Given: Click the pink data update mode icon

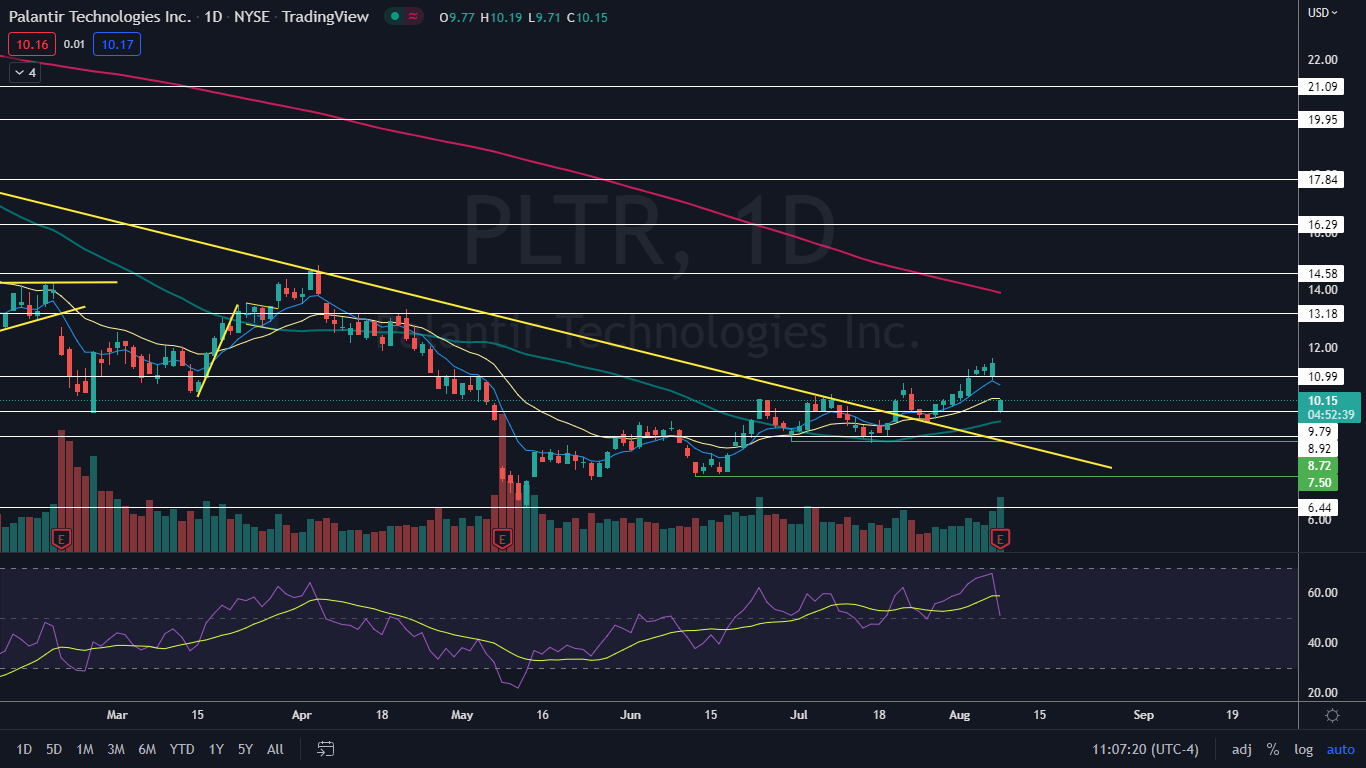Looking at the screenshot, I should pyautogui.click(x=414, y=16).
